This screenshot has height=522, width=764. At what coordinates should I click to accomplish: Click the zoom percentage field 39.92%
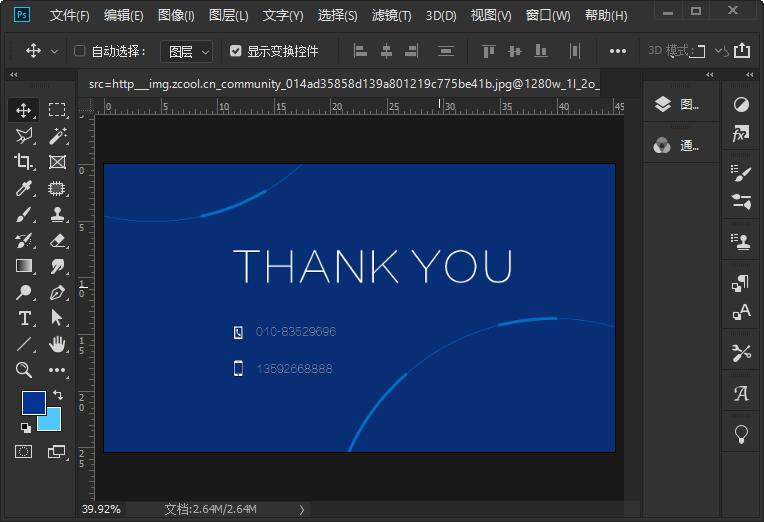click(101, 509)
